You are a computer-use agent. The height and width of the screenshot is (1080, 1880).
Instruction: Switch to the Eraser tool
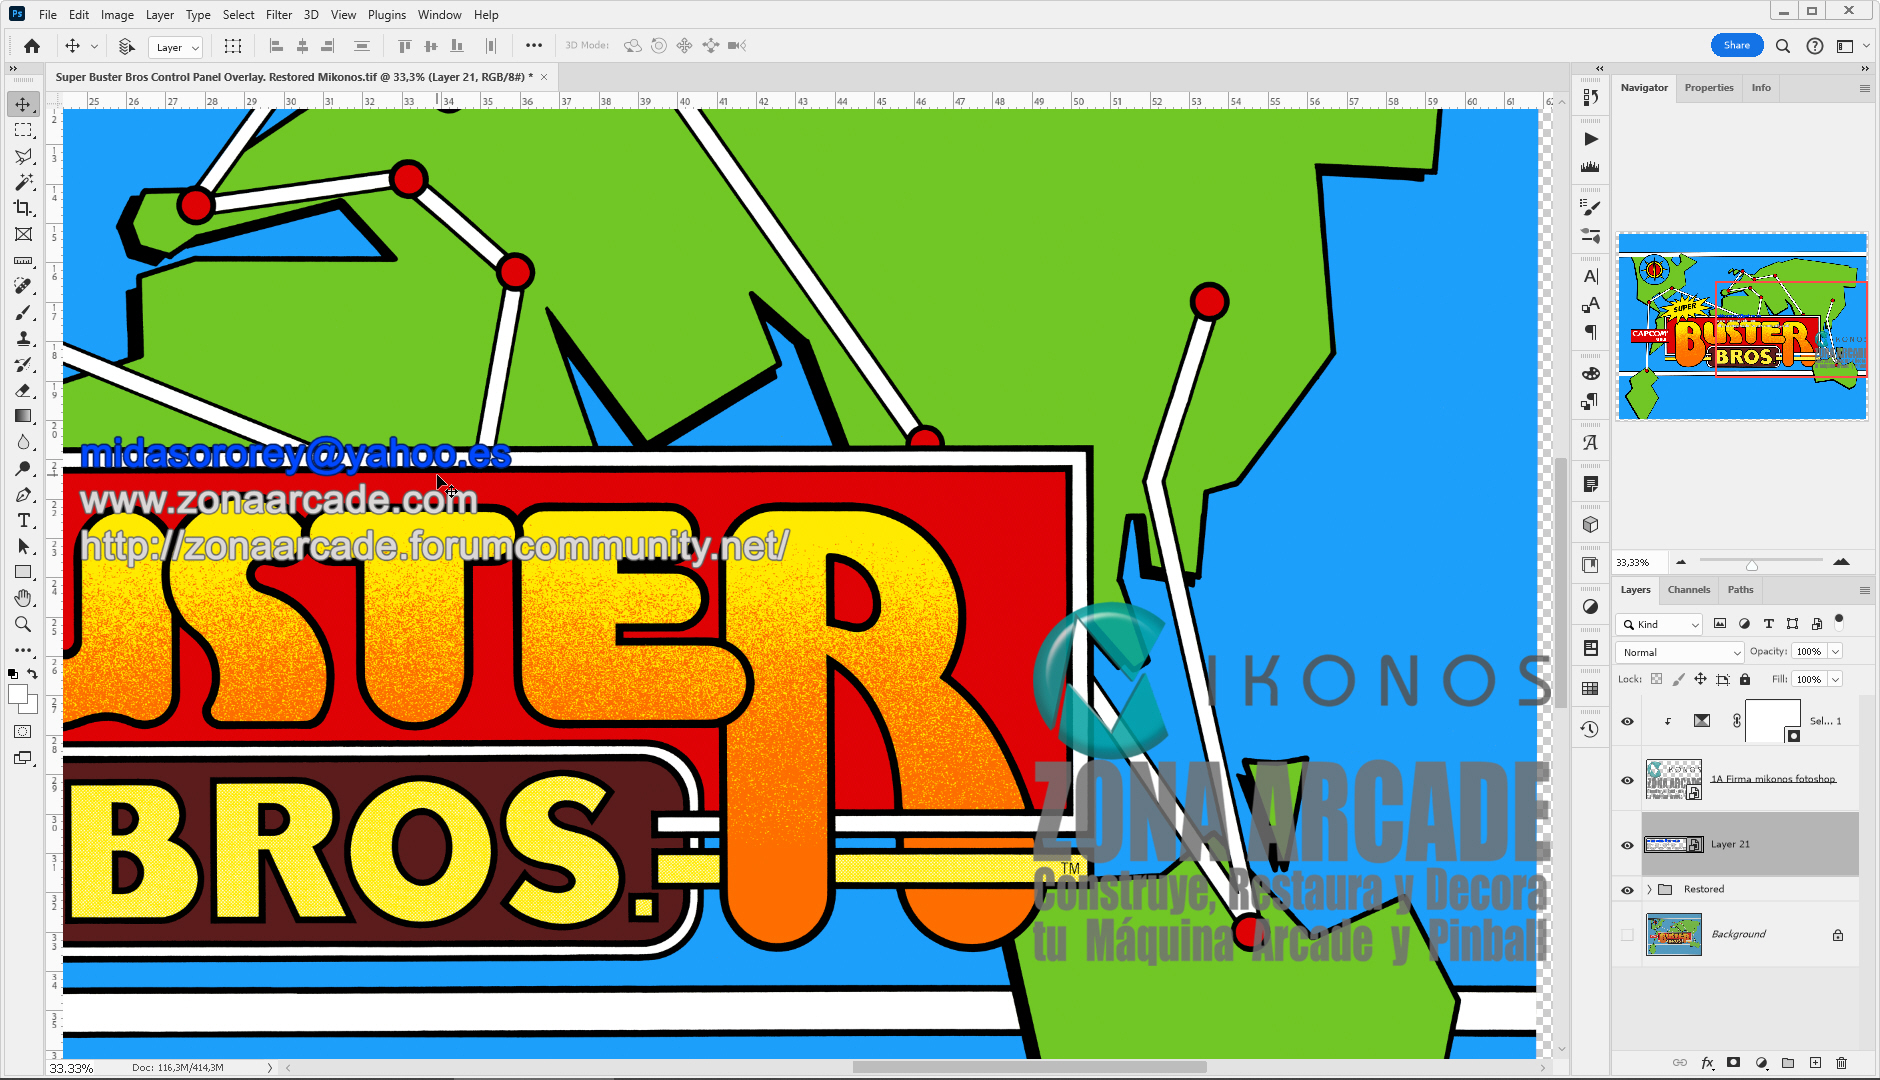tap(24, 391)
